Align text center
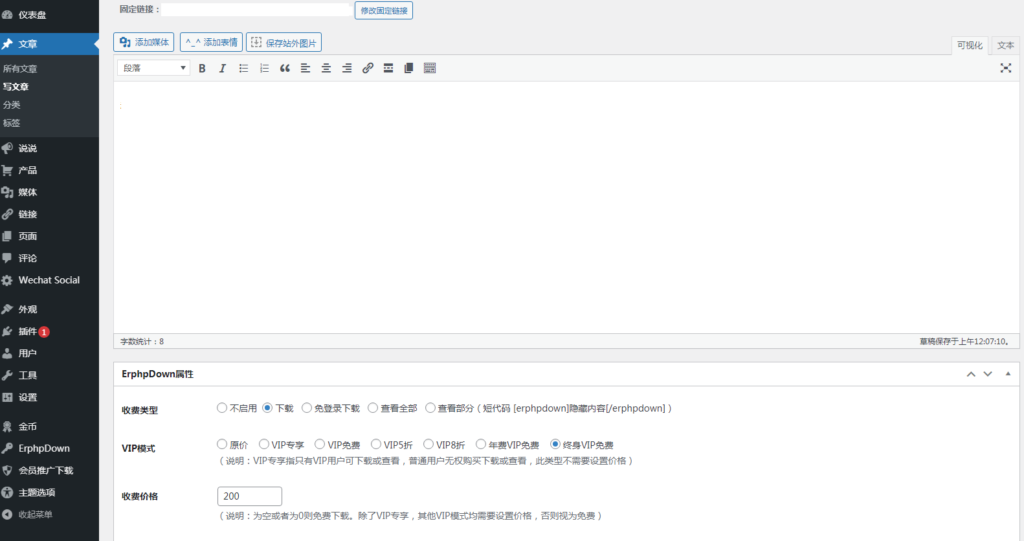The height and width of the screenshot is (541, 1024). (x=326, y=68)
